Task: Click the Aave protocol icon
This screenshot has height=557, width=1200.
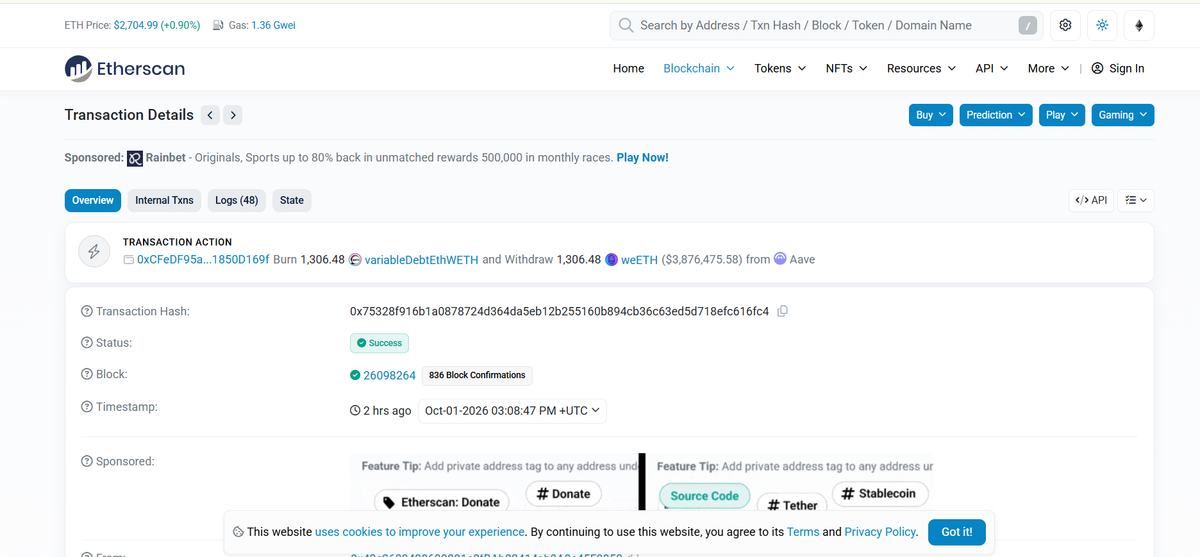Action: point(780,259)
